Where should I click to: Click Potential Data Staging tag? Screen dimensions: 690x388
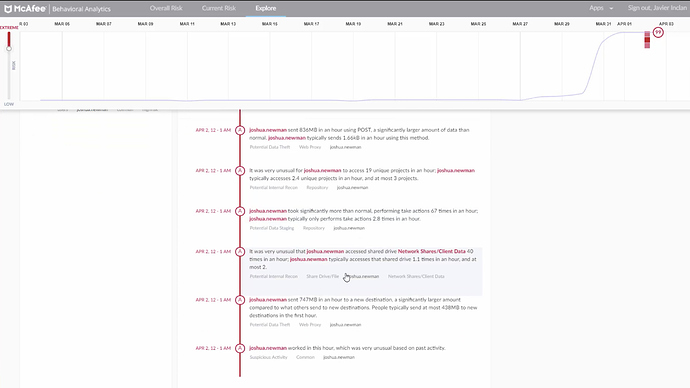[272, 228]
